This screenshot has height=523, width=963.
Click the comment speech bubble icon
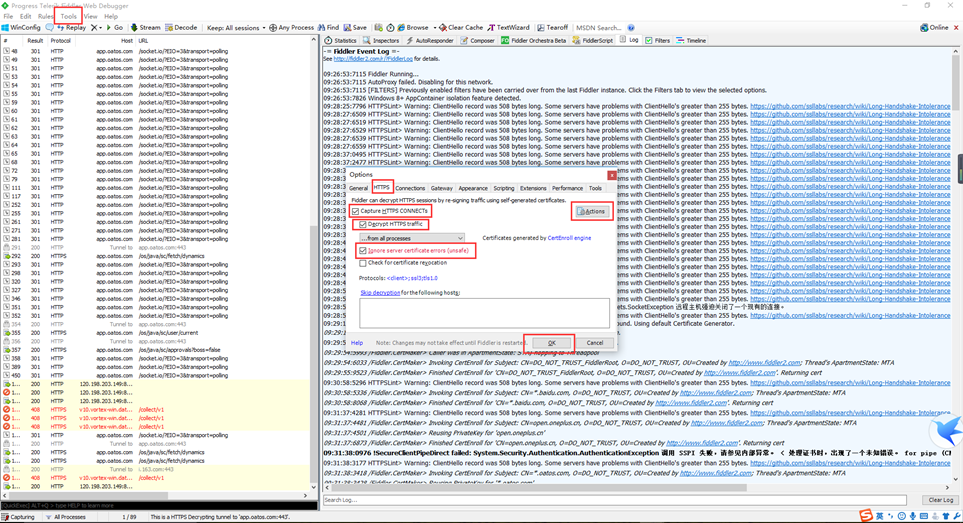pyautogui.click(x=49, y=28)
